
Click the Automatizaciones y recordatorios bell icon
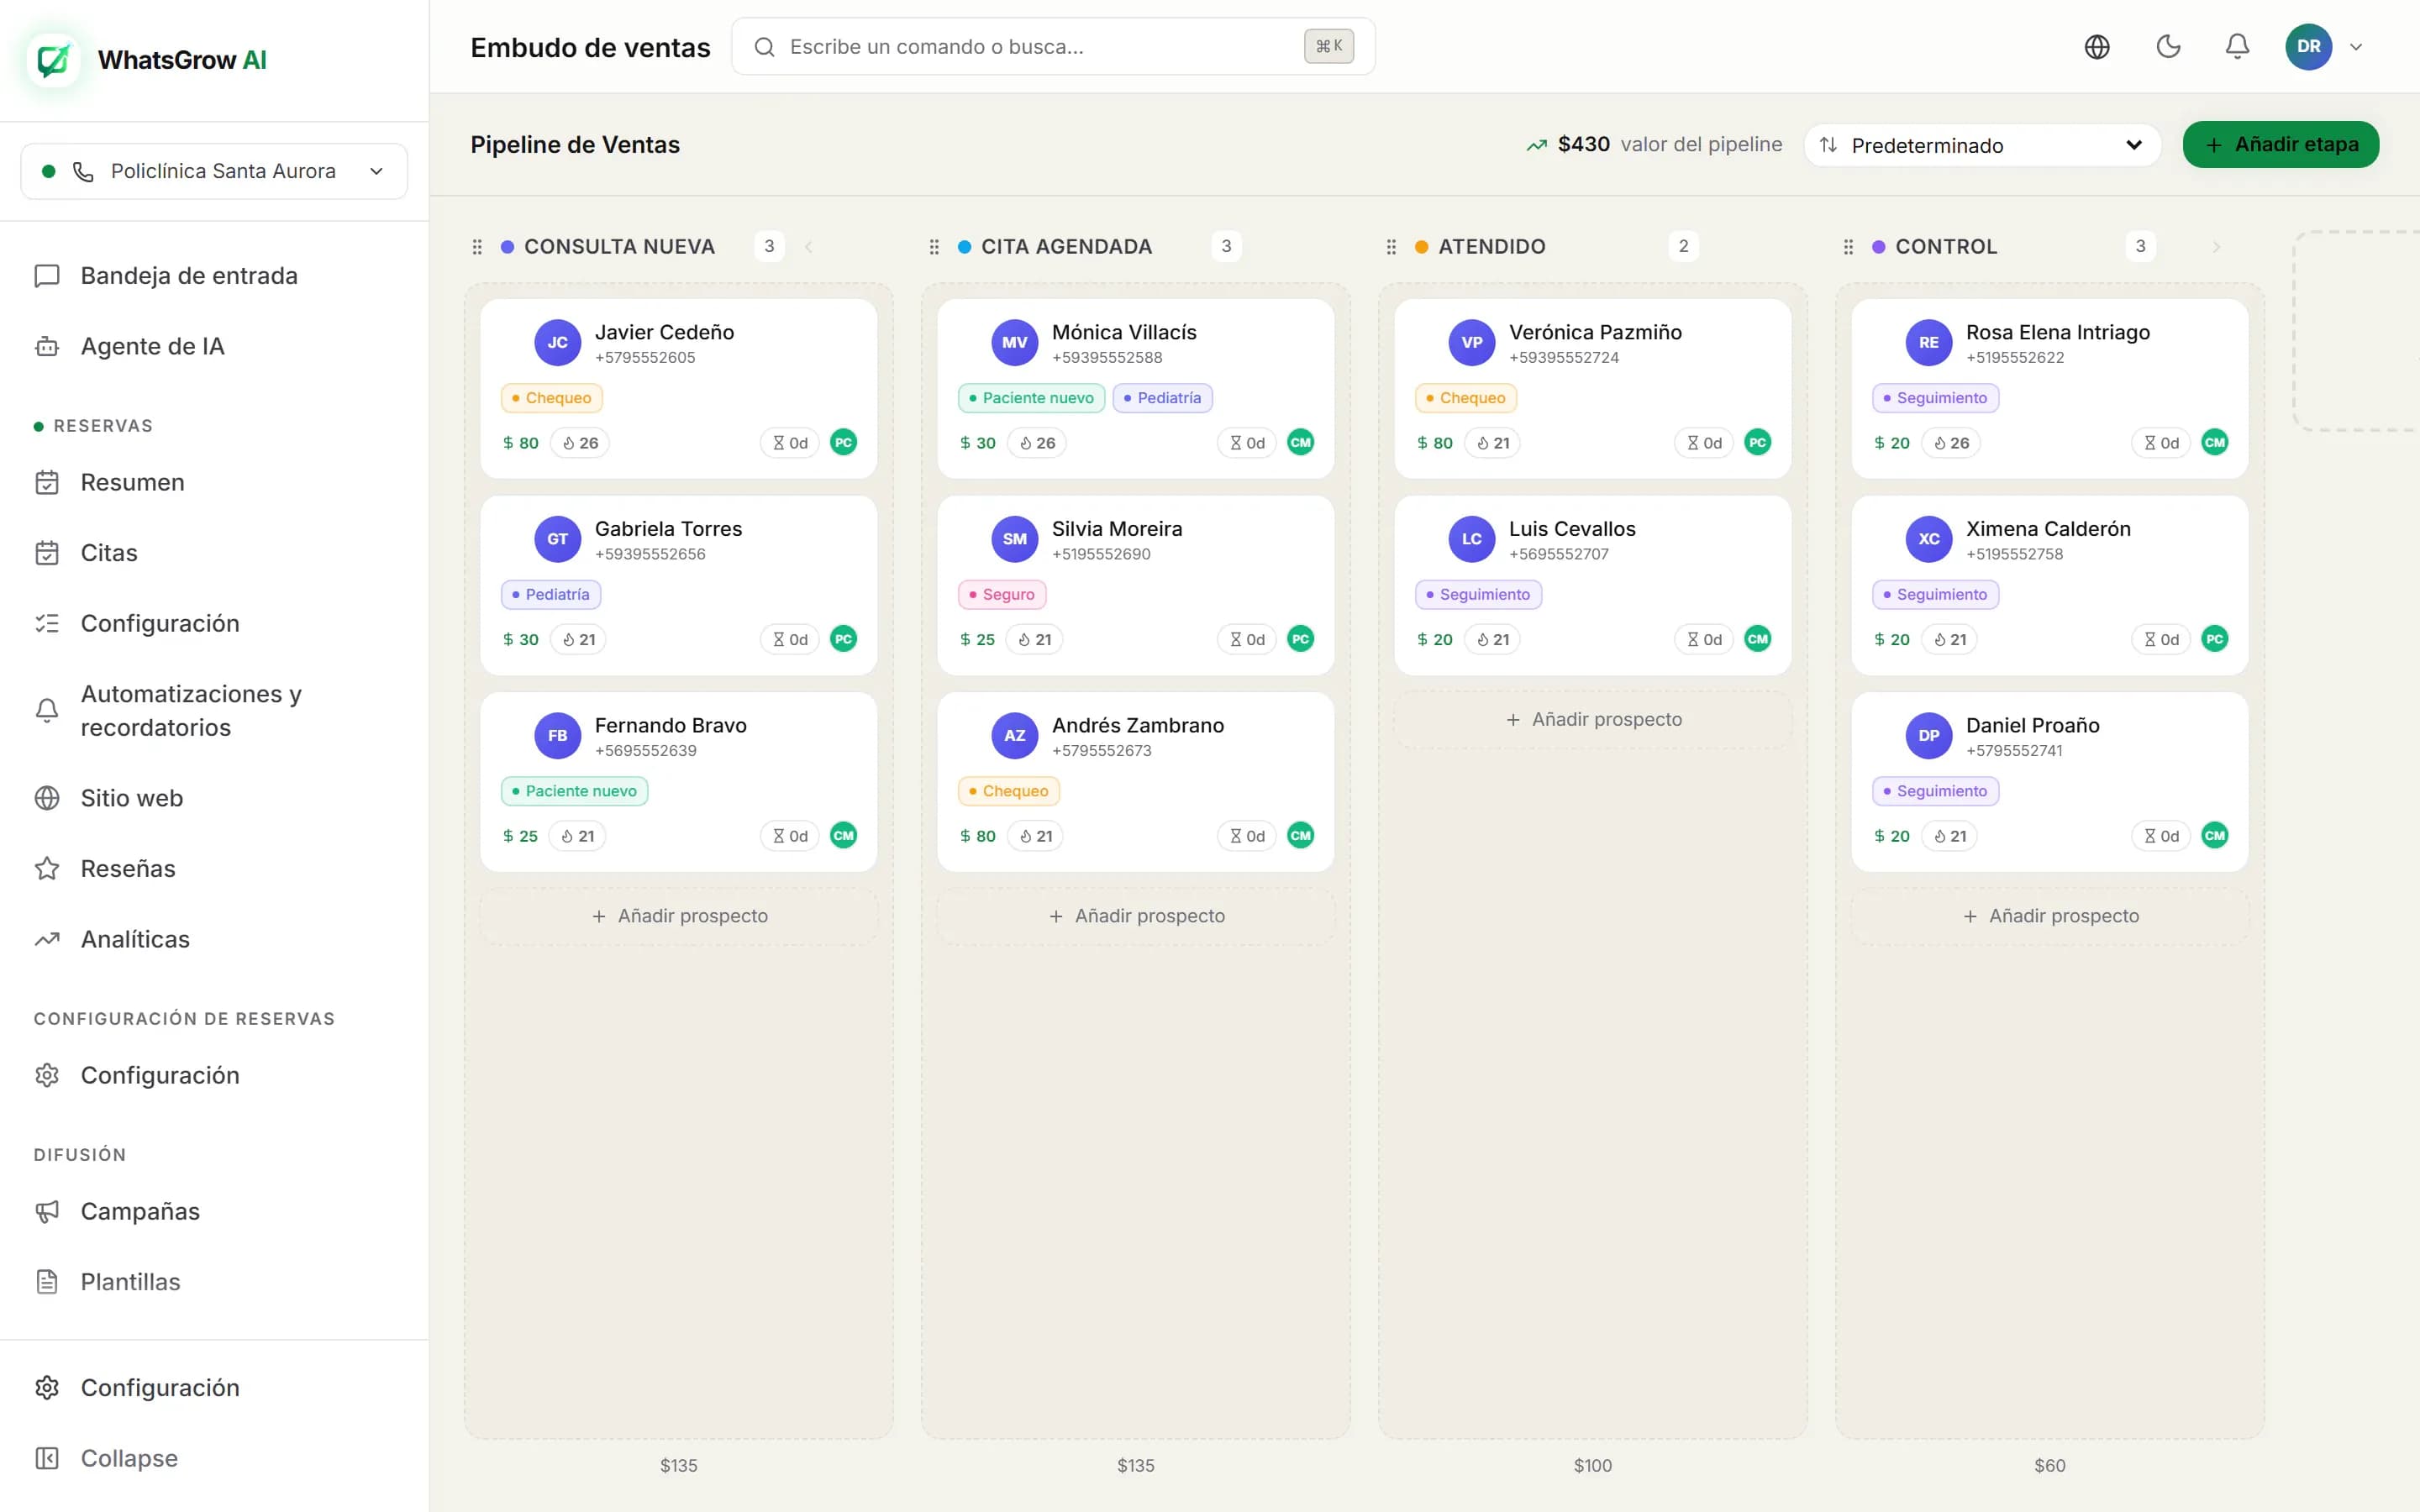tap(47, 710)
